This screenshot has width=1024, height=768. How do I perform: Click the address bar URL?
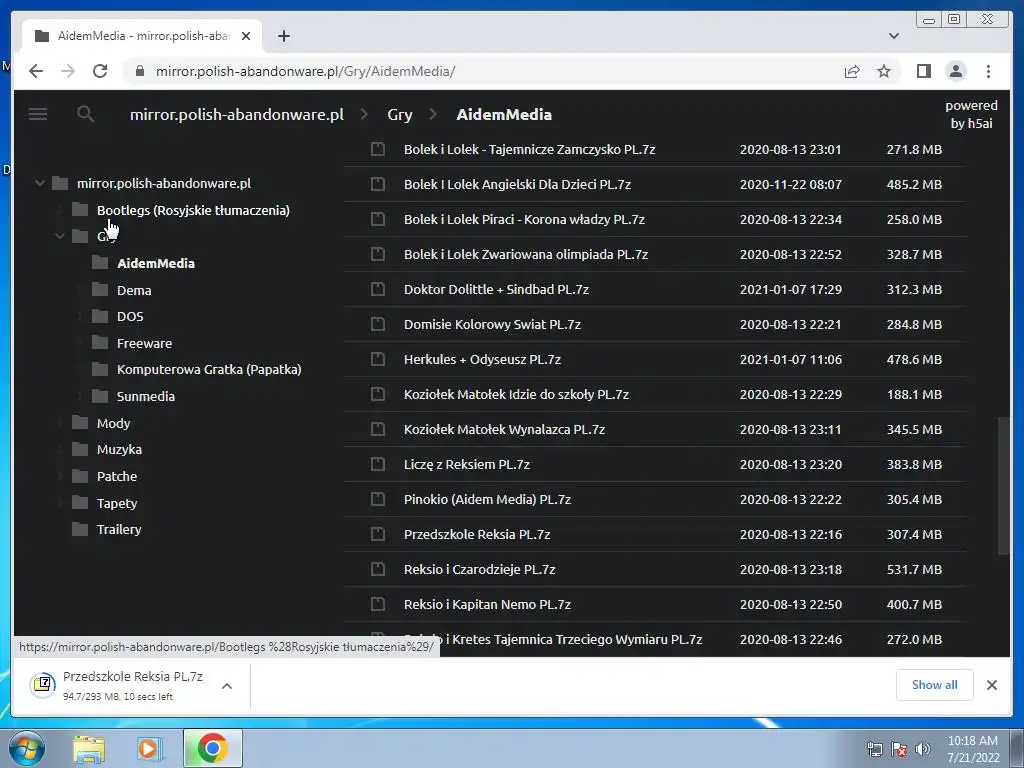click(305, 71)
